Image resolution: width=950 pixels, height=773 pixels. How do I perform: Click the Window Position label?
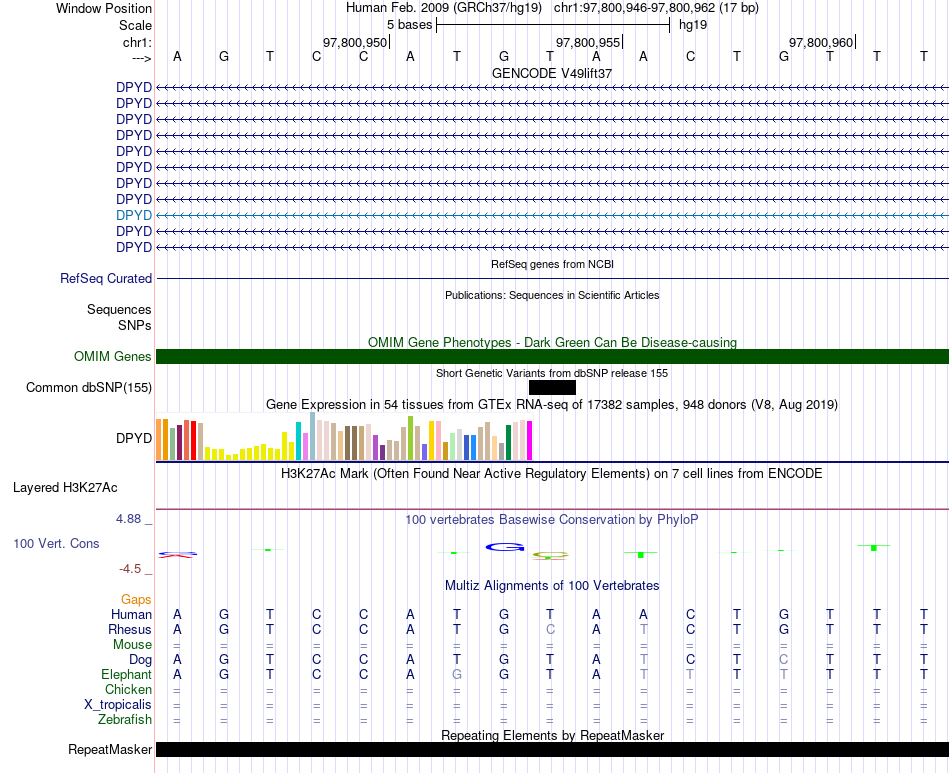click(104, 8)
